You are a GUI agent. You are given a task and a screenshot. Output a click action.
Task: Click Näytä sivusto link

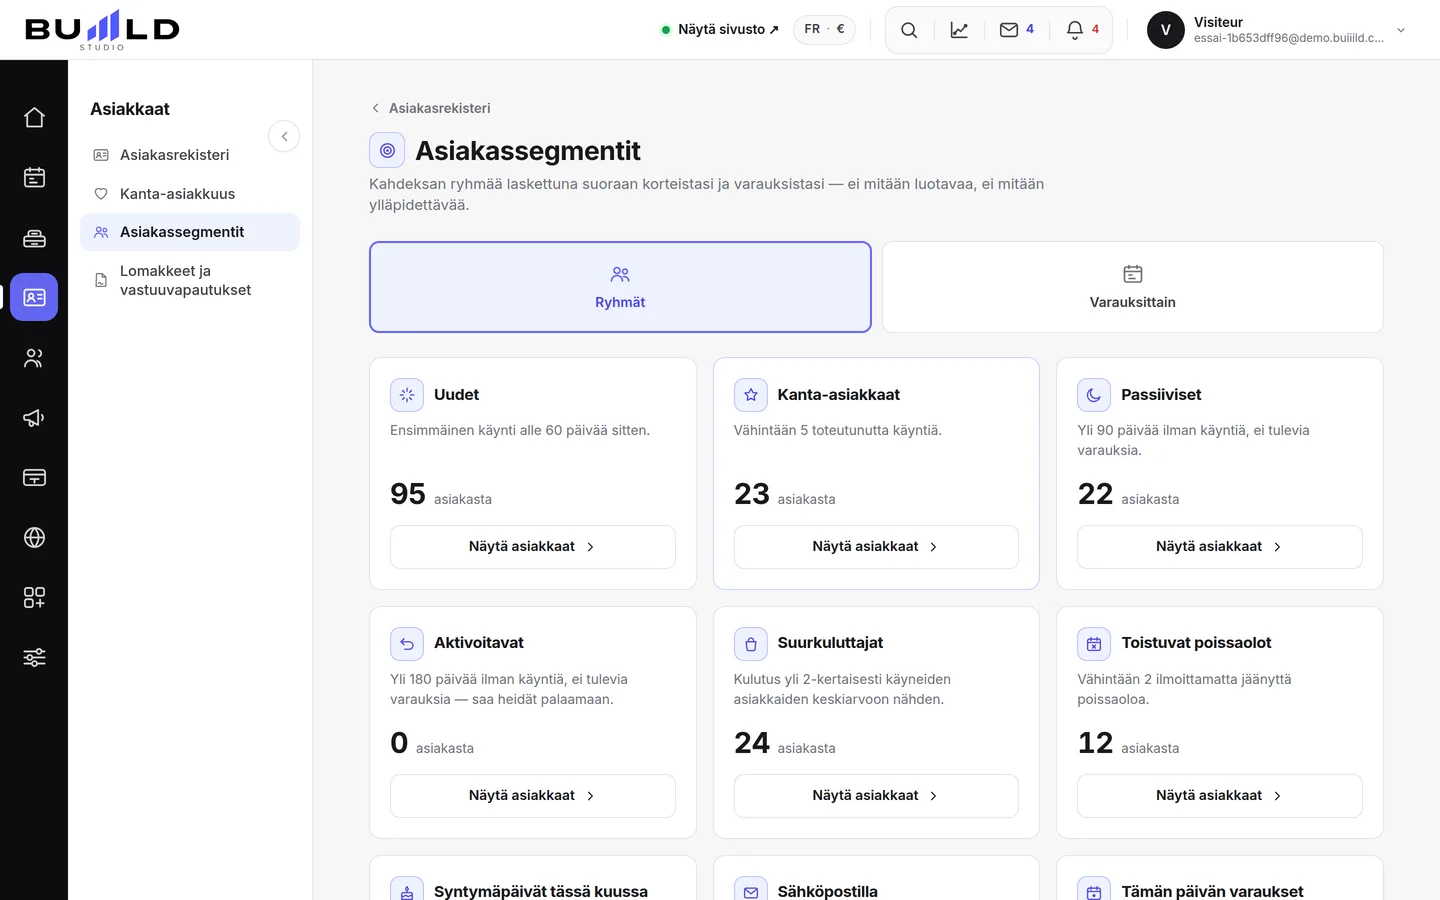(720, 29)
